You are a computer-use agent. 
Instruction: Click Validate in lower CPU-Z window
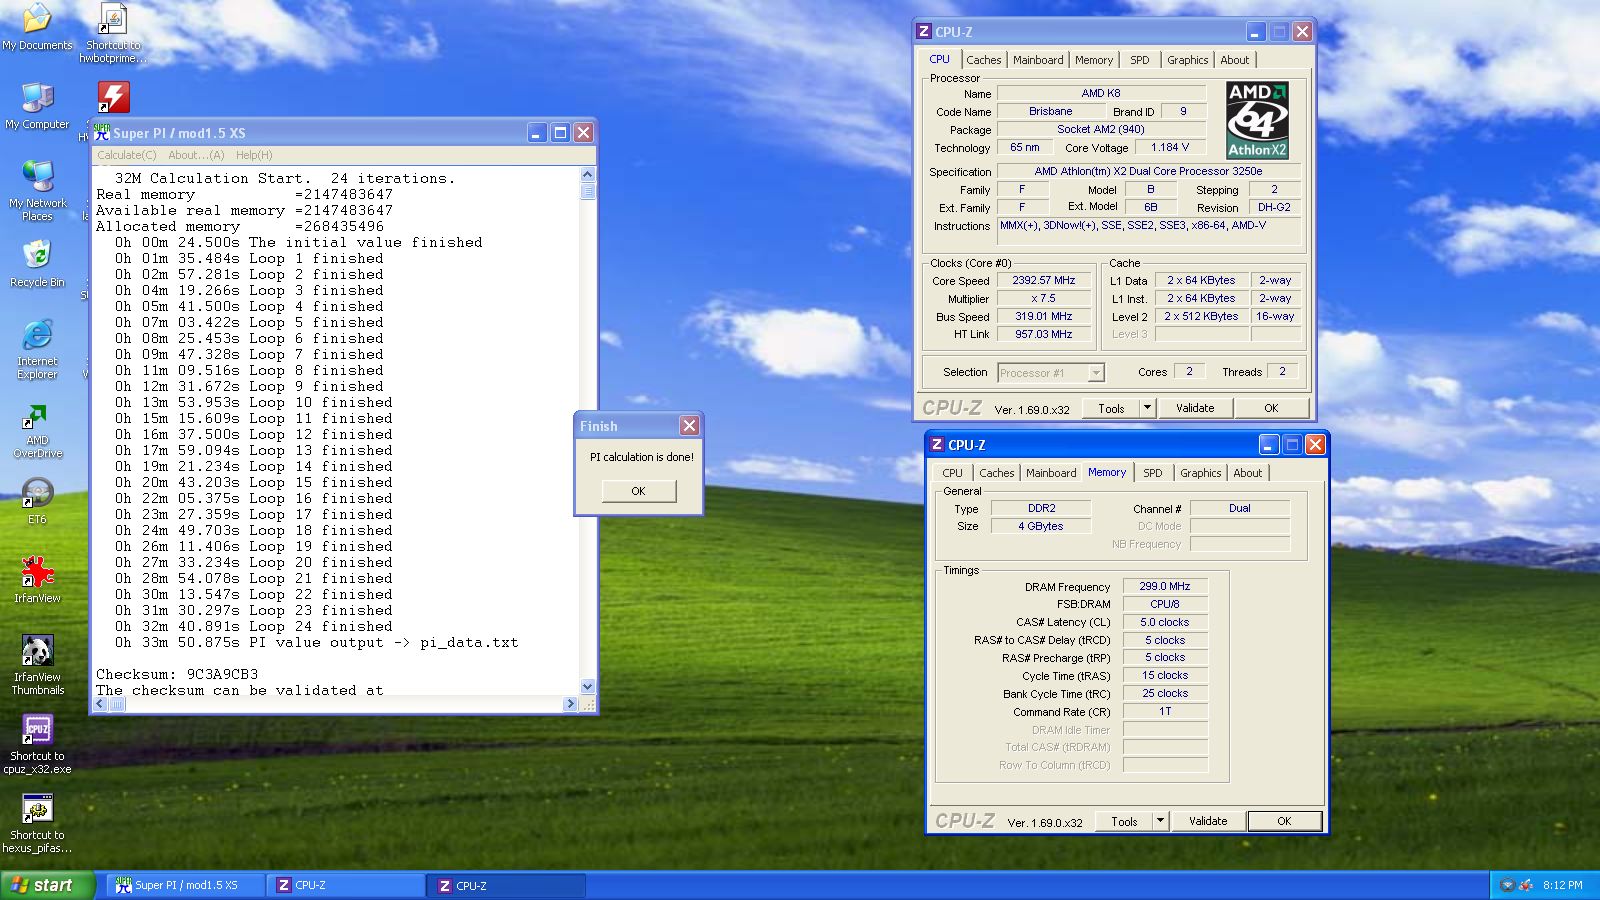pos(1208,821)
